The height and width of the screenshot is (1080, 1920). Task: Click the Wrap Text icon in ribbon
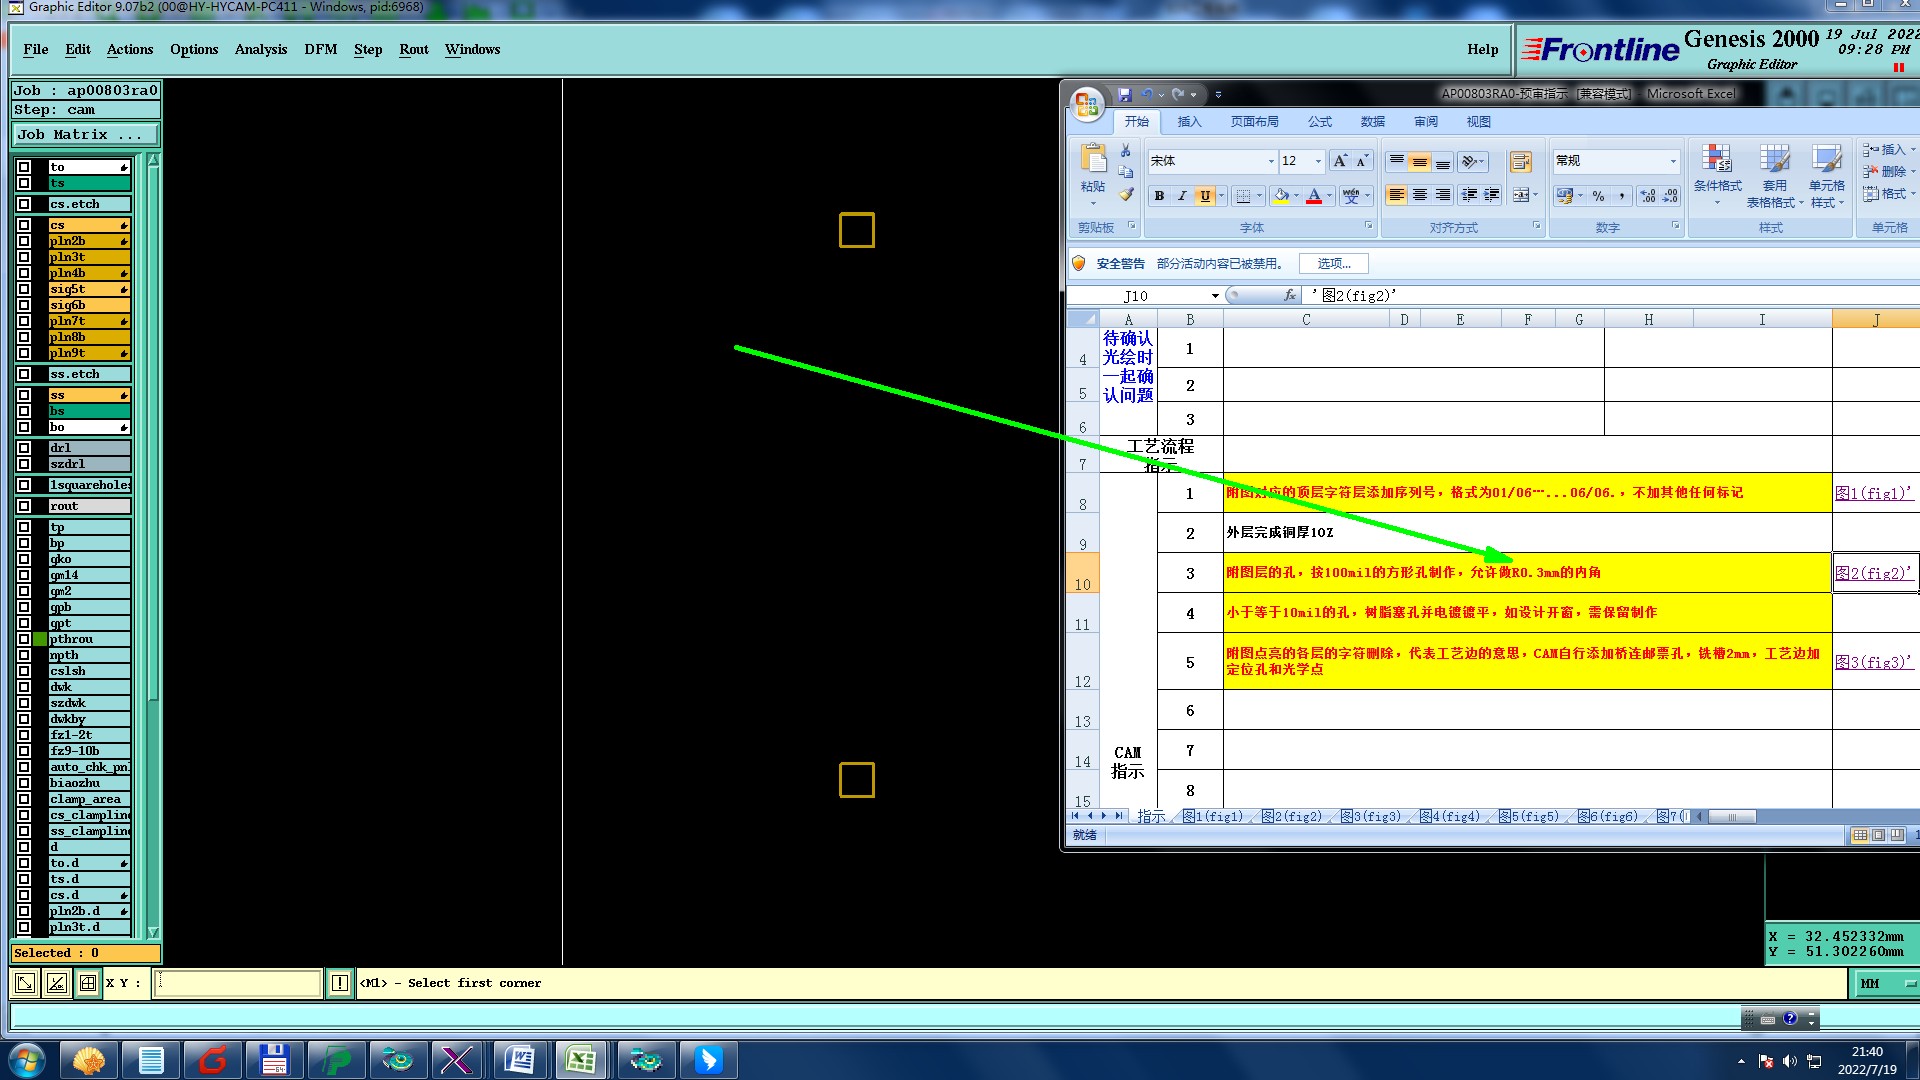coord(1520,162)
